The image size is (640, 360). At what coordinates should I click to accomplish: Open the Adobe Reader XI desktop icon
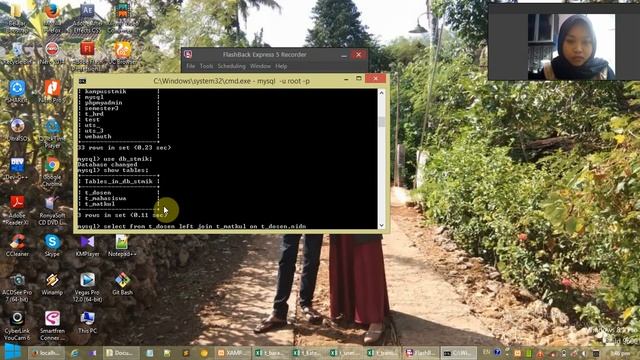(x=17, y=209)
